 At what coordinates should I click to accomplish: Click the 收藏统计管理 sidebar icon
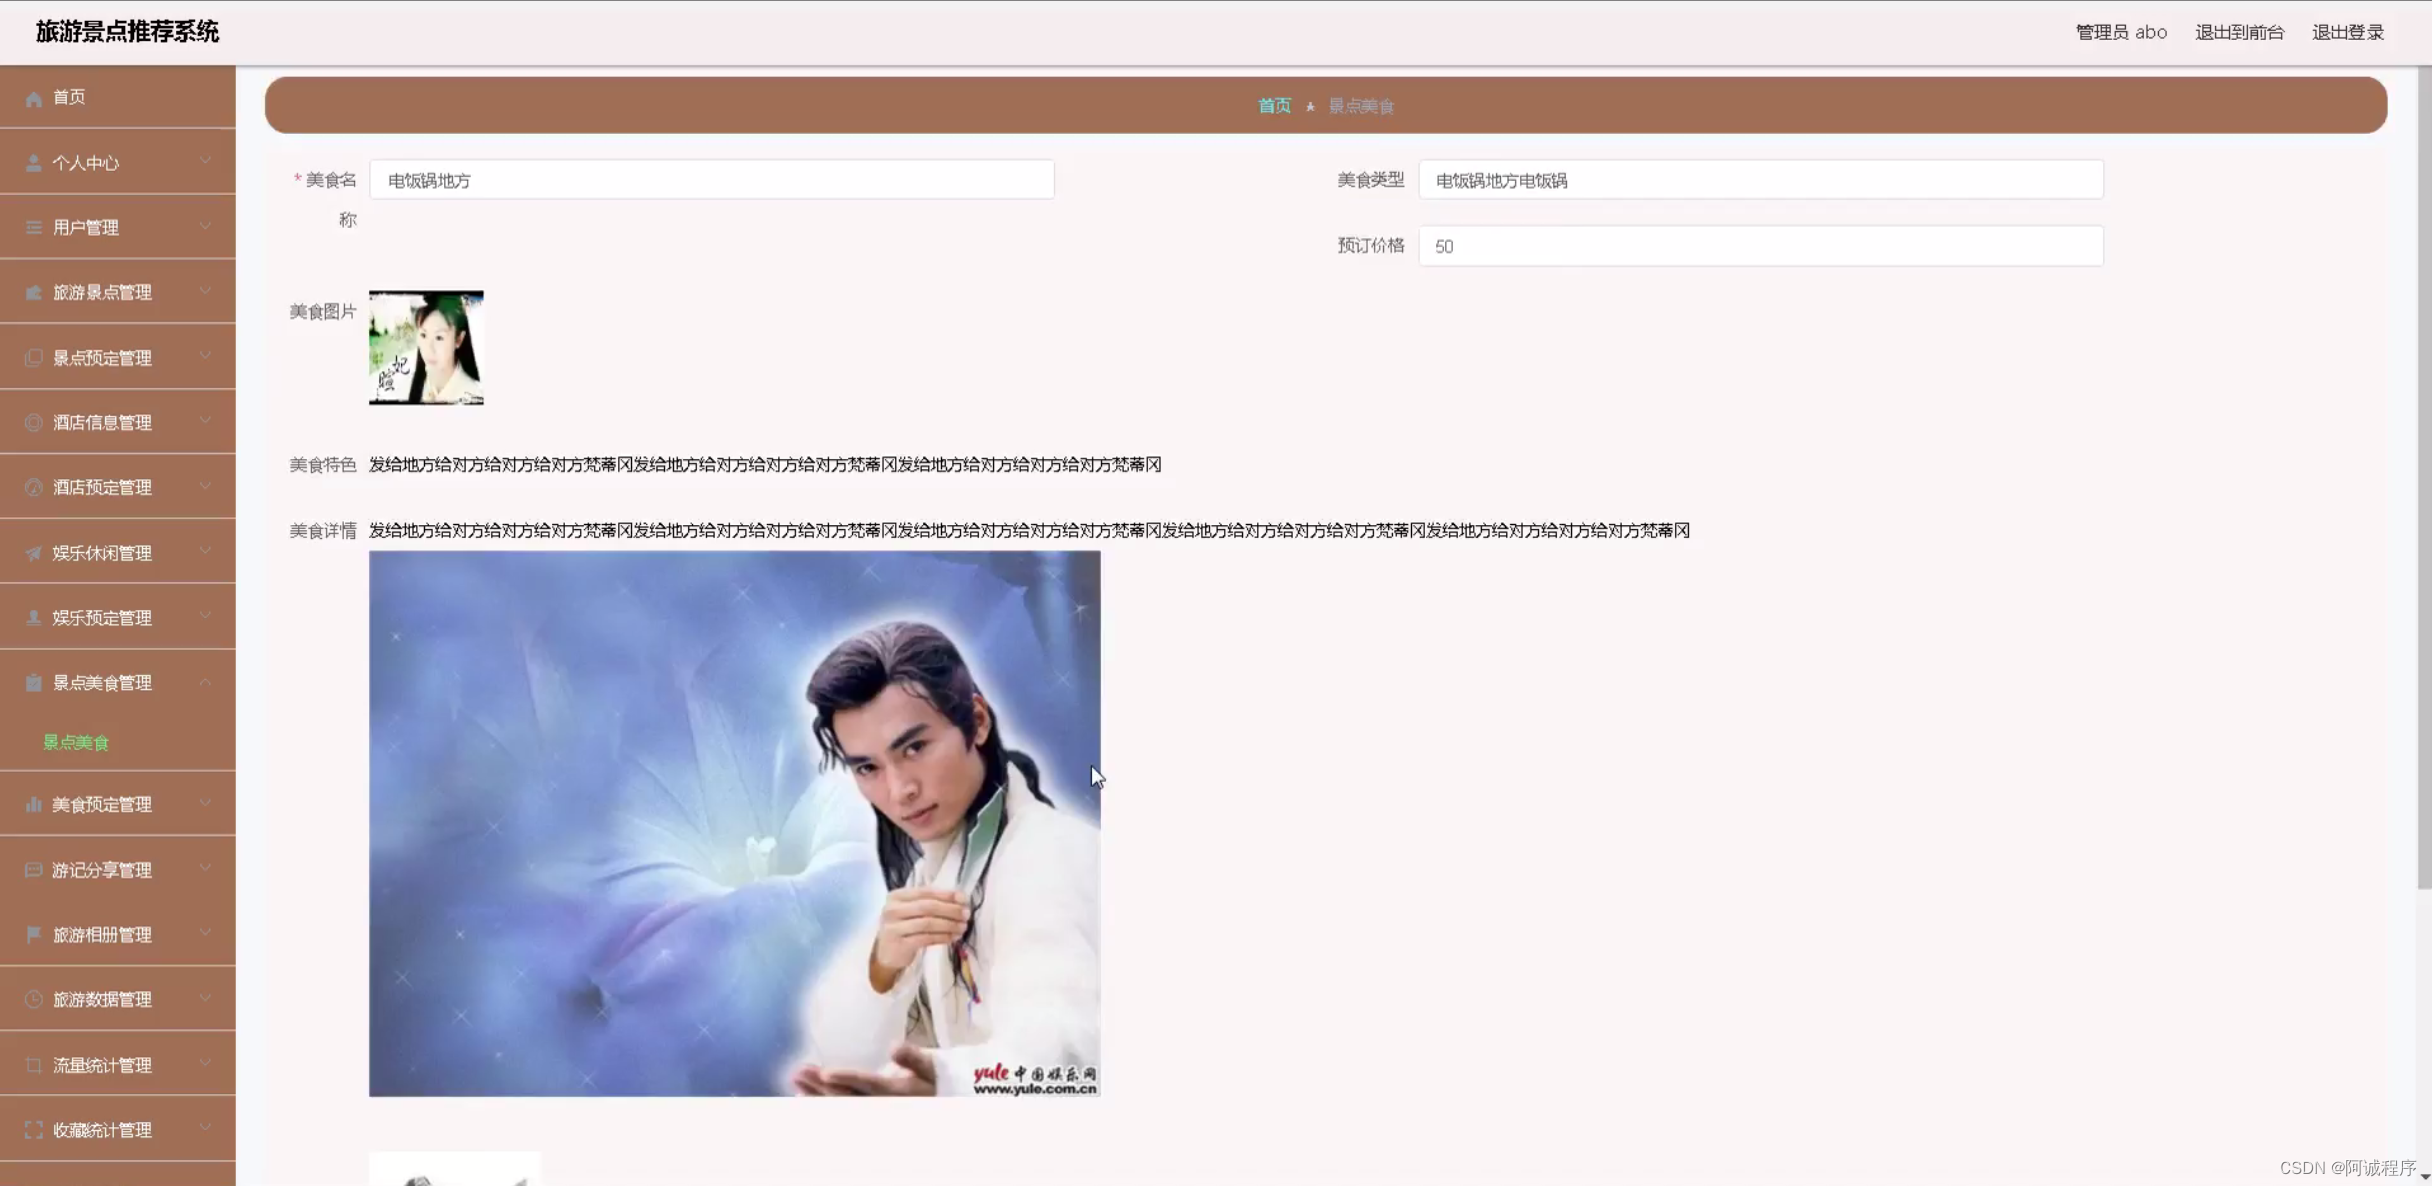[33, 1129]
